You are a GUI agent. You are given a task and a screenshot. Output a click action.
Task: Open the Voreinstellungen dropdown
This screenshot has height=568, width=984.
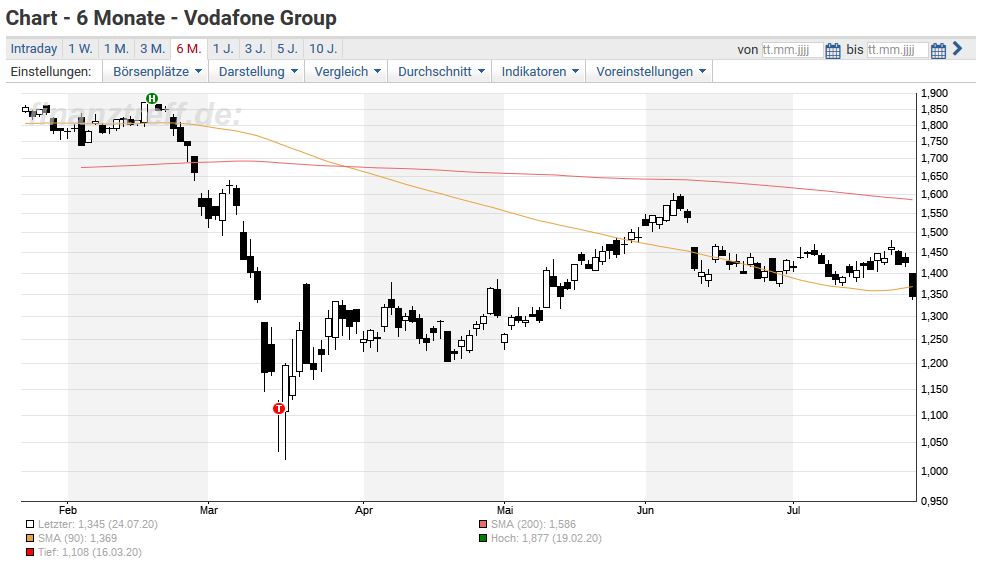pyautogui.click(x=650, y=72)
